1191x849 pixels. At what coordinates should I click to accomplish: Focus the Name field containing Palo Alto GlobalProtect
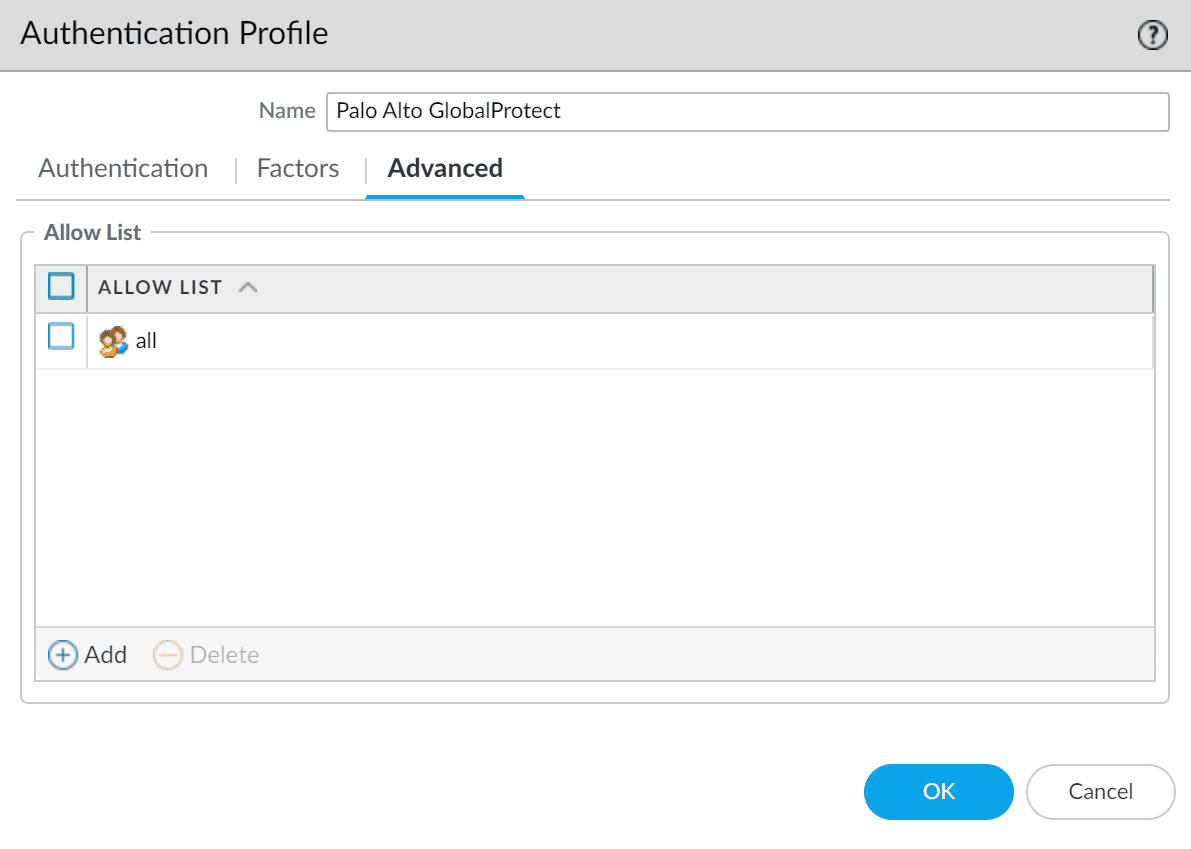pyautogui.click(x=746, y=111)
